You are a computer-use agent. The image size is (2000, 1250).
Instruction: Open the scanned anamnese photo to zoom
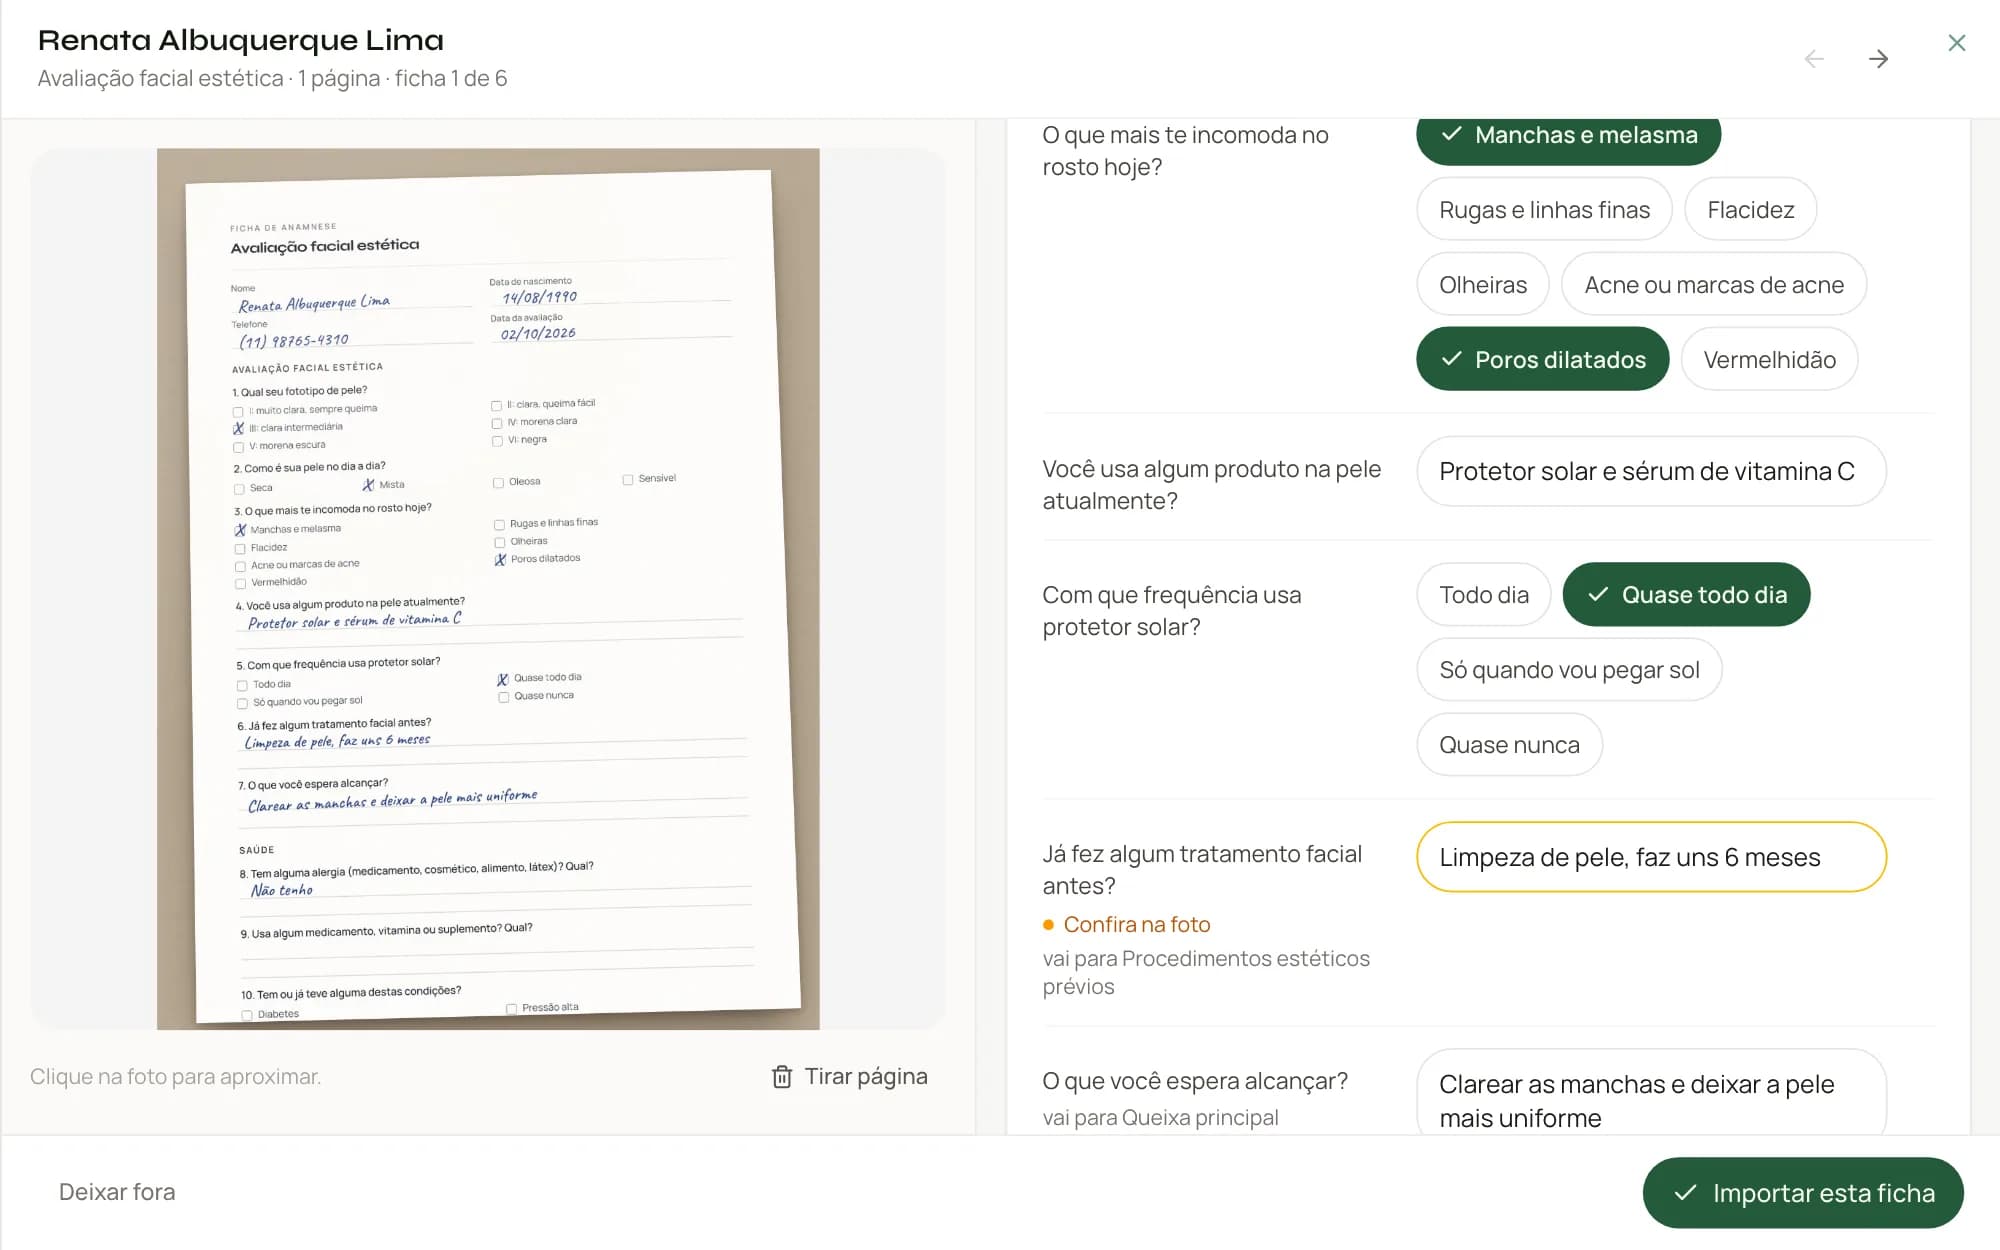pyautogui.click(x=488, y=589)
